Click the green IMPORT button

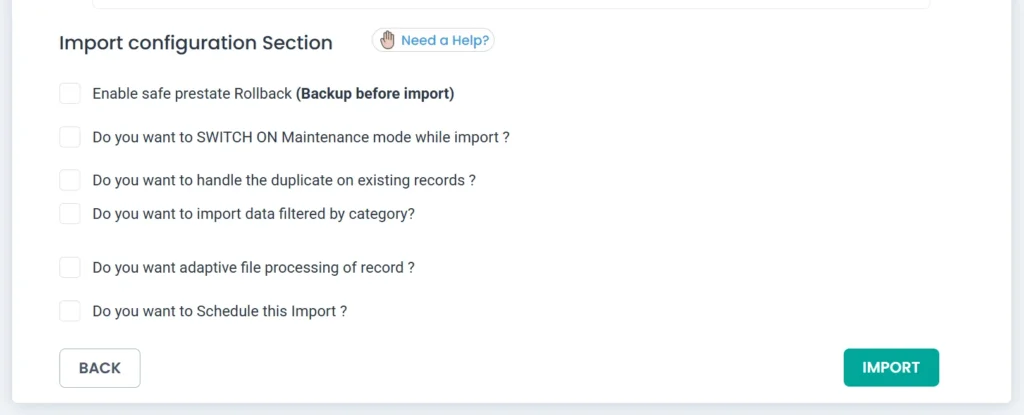[x=891, y=367]
